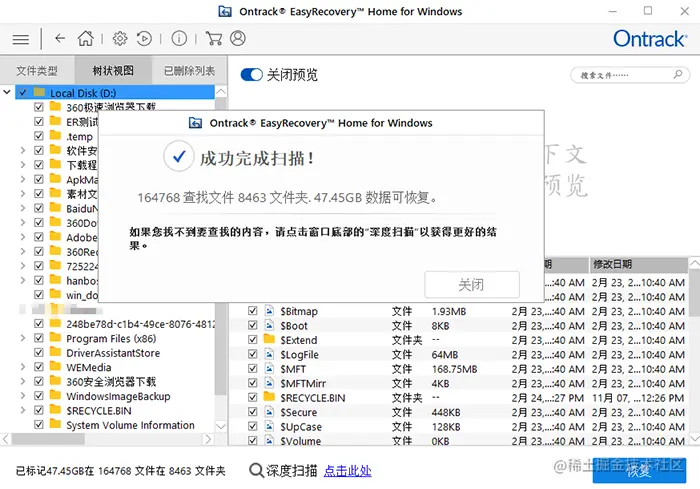Click the $RECYCLE.BIN folder icon in file list
Viewport: 700px width, 489px height.
(x=269, y=397)
